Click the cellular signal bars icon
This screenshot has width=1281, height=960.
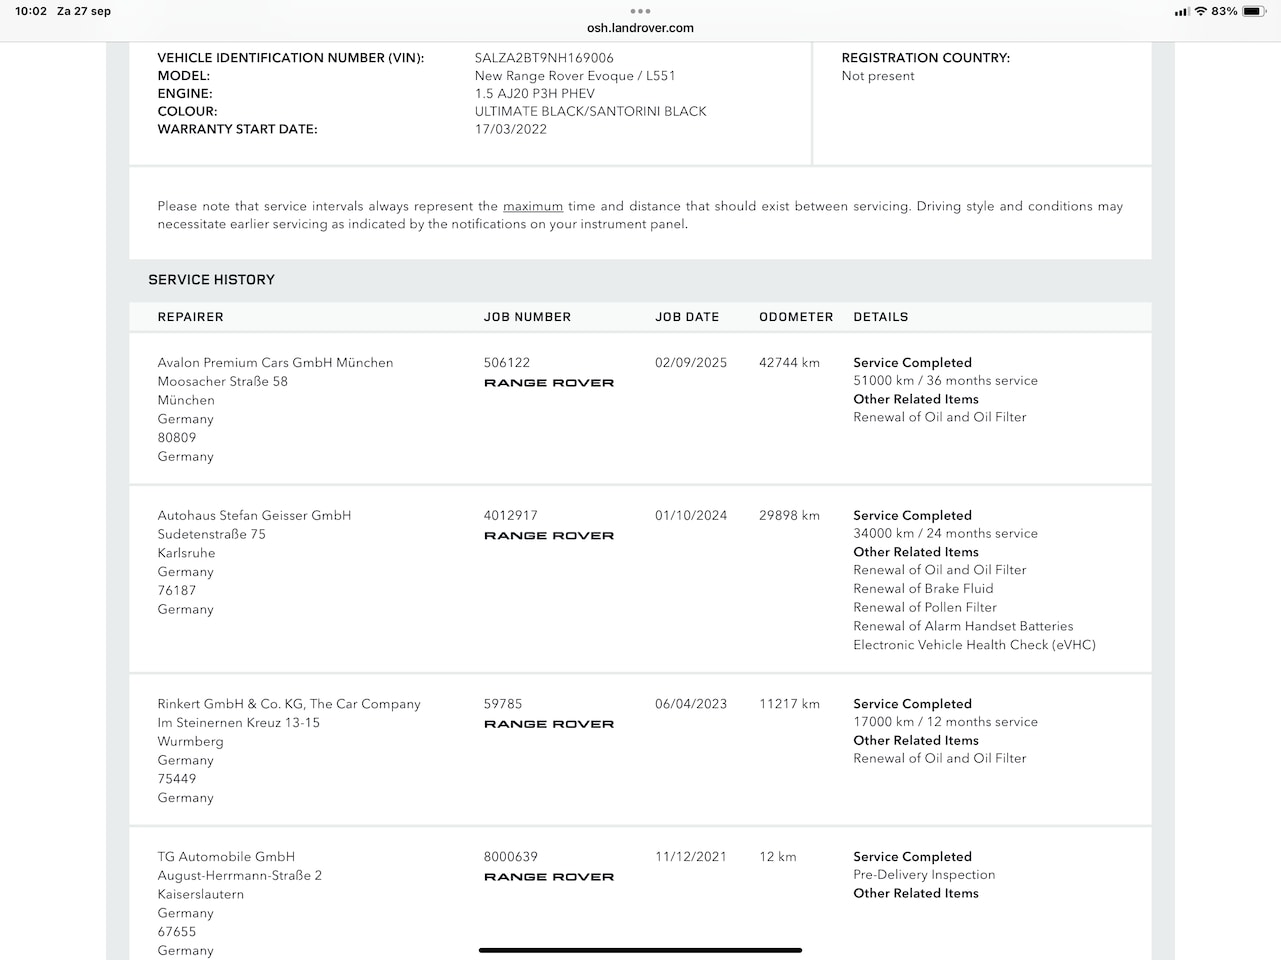point(1182,12)
